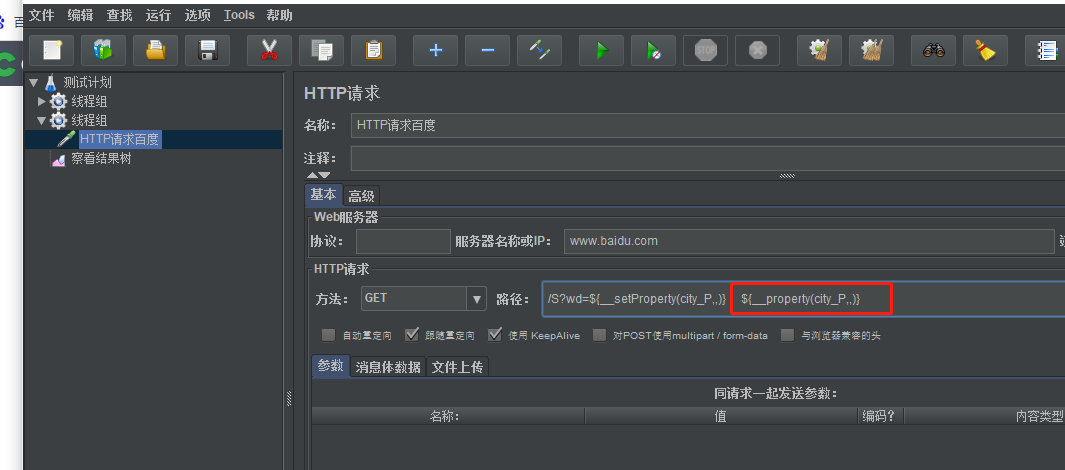This screenshot has height=470, width=1065.
Task: Select 测试计划 in the tree
Action: [87, 83]
